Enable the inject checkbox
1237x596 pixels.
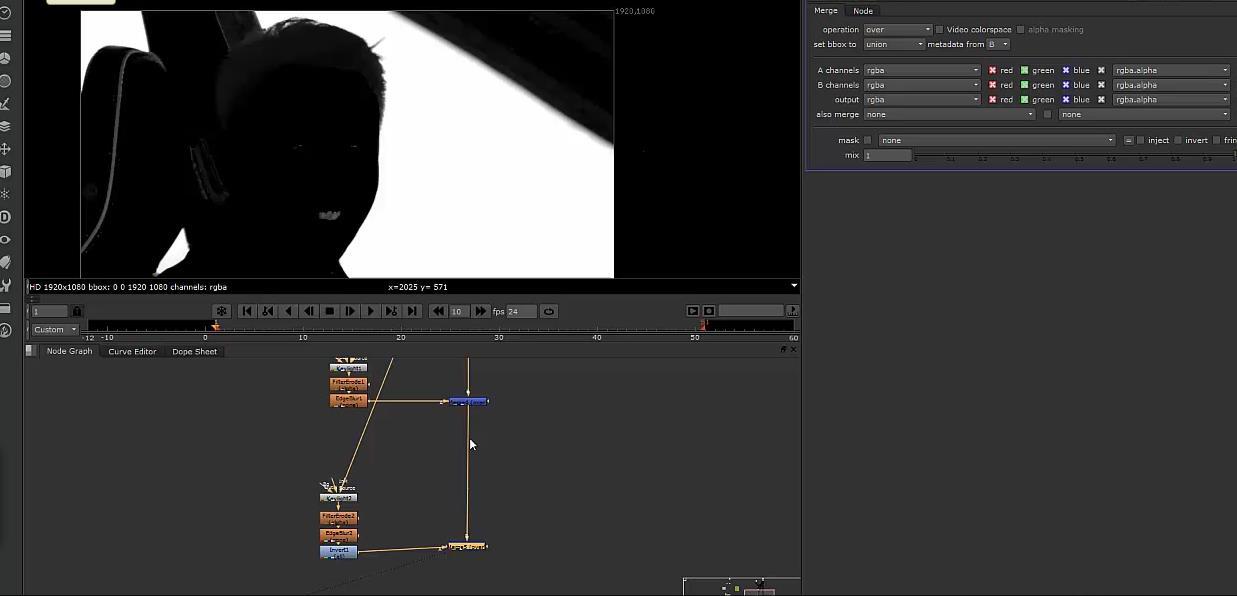(1141, 140)
